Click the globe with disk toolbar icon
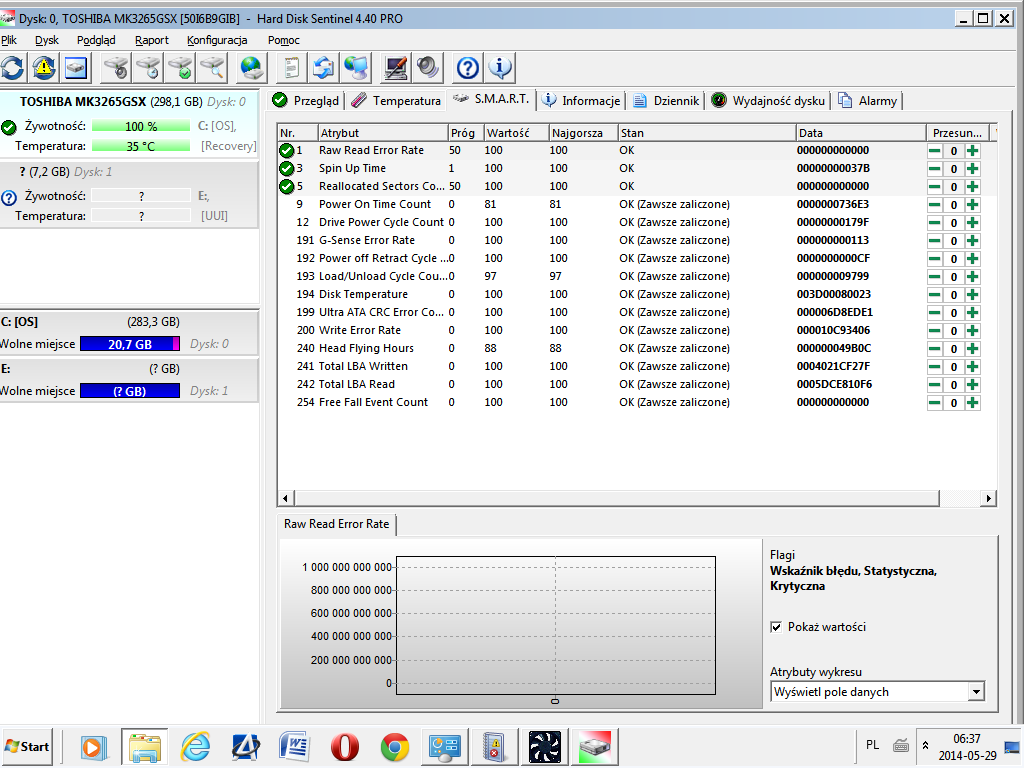The image size is (1024, 768). tap(251, 68)
